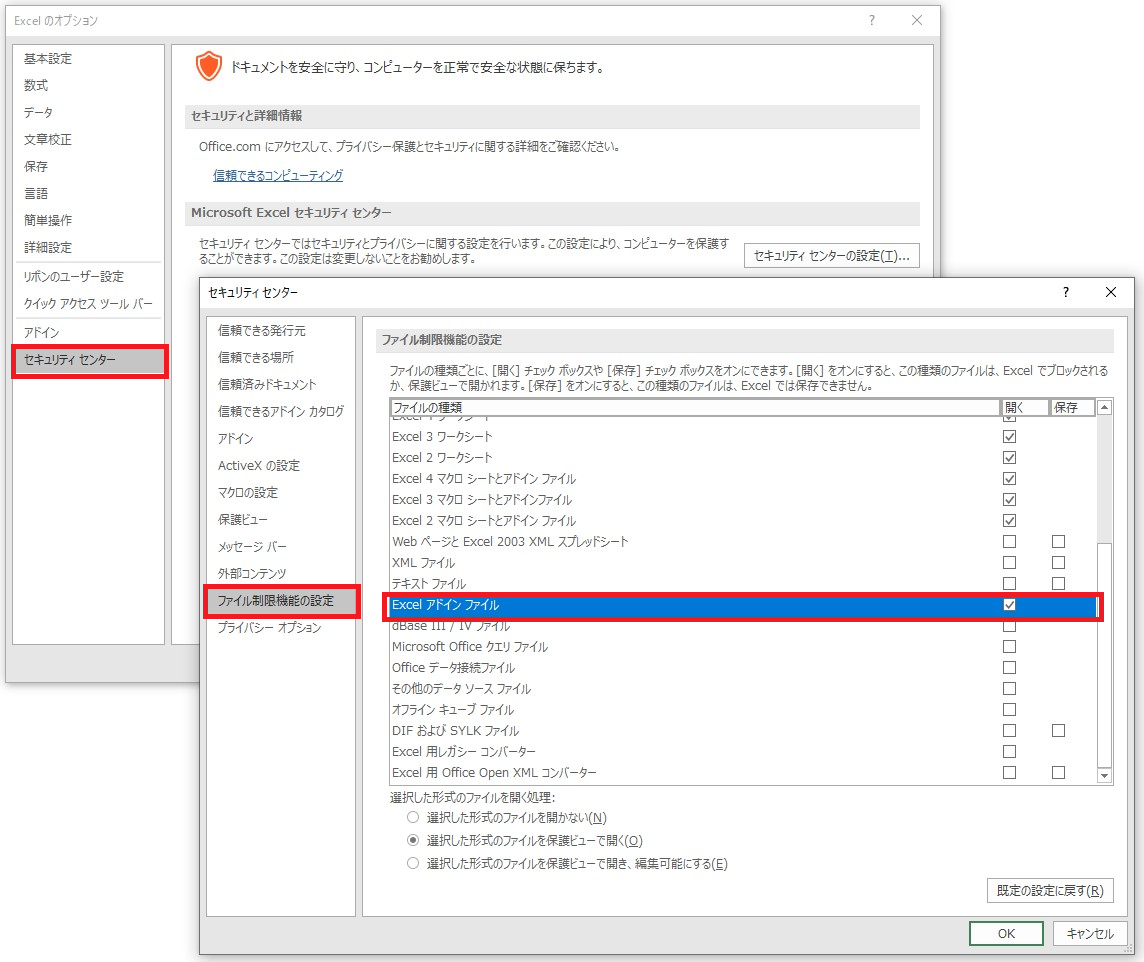
Task: Click キャンセル in Security Center dialog
Action: (x=1090, y=934)
